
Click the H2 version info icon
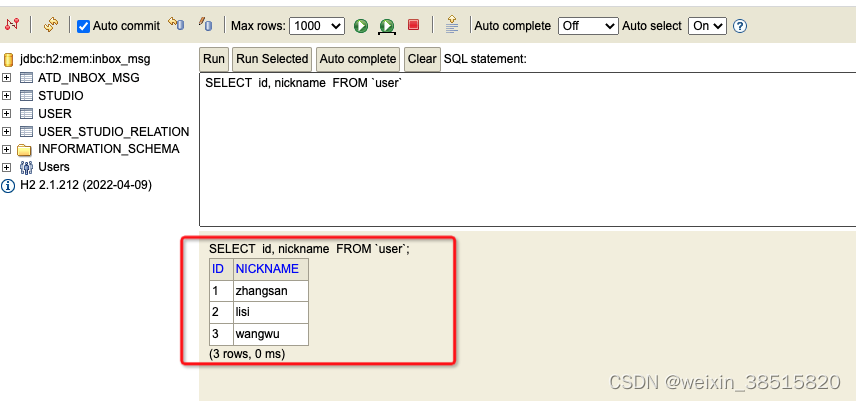8,185
